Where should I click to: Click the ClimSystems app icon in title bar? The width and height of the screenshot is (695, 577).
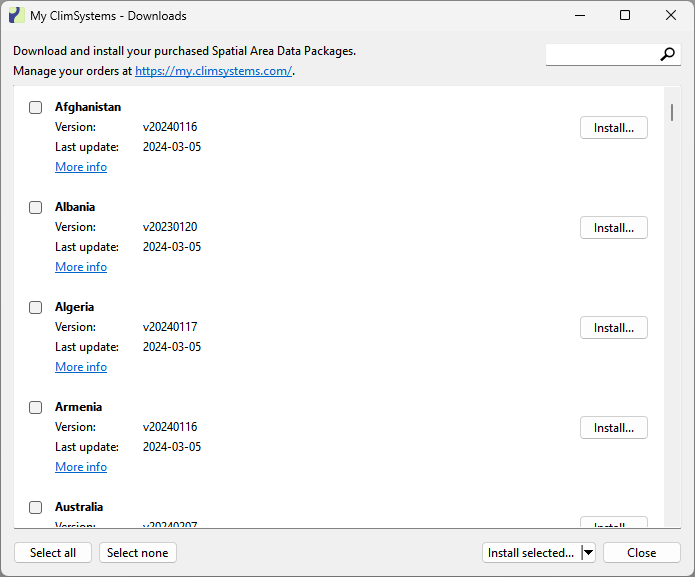coord(16,16)
